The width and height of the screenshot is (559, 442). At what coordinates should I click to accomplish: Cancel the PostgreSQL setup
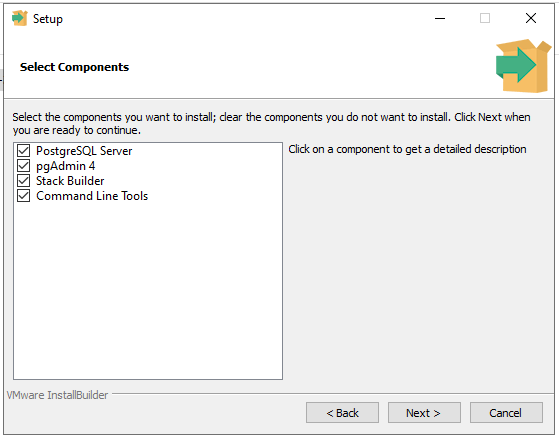coord(506,413)
